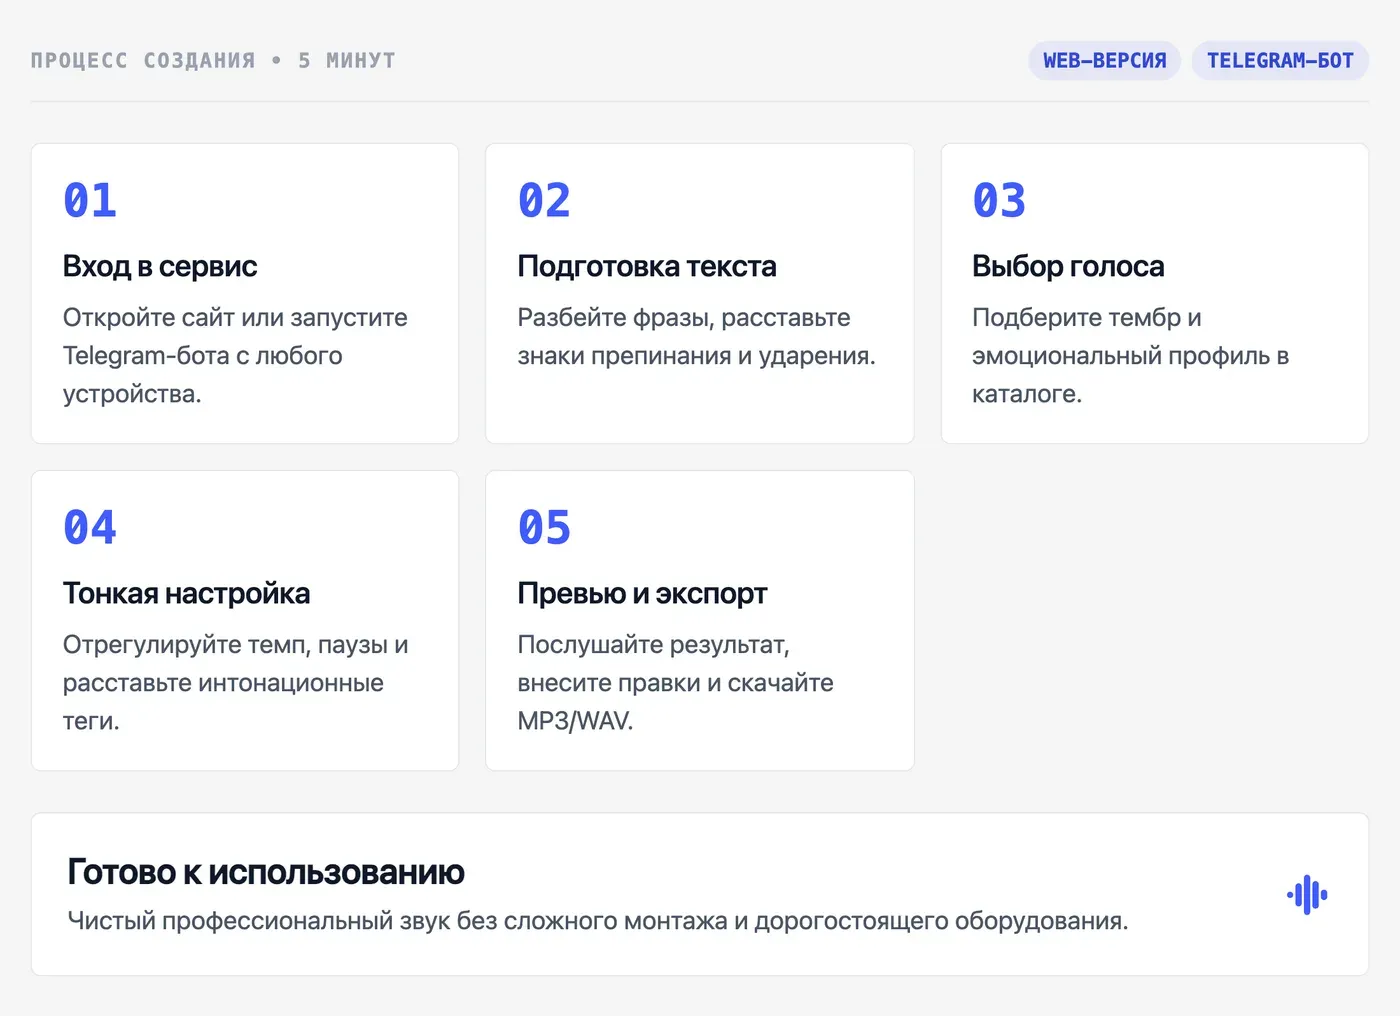
Task: Click the audio waveform icon
Action: 1307,895
